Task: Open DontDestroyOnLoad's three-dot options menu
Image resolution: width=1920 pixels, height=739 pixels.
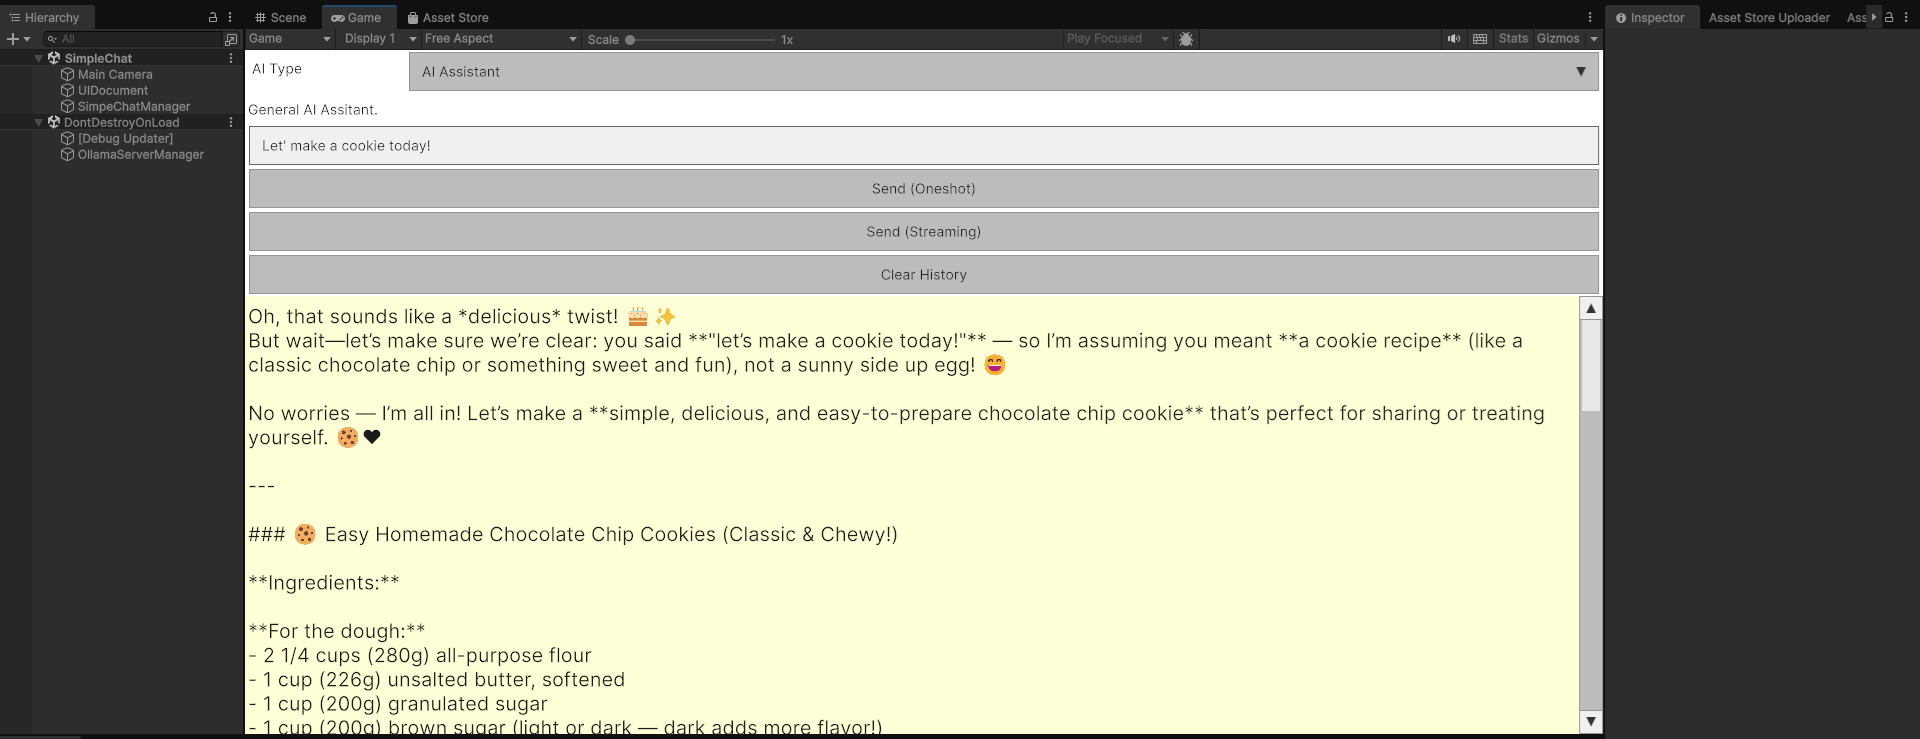Action: coord(231,122)
